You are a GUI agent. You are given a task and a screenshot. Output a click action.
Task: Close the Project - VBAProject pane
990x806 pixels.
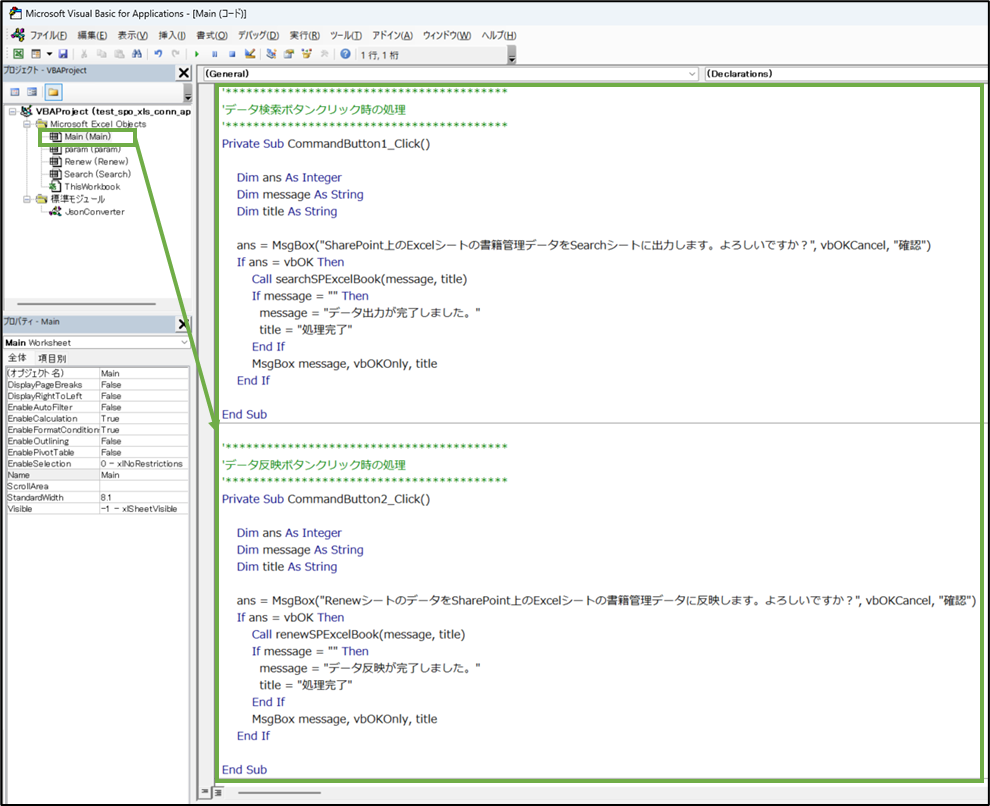point(184,73)
